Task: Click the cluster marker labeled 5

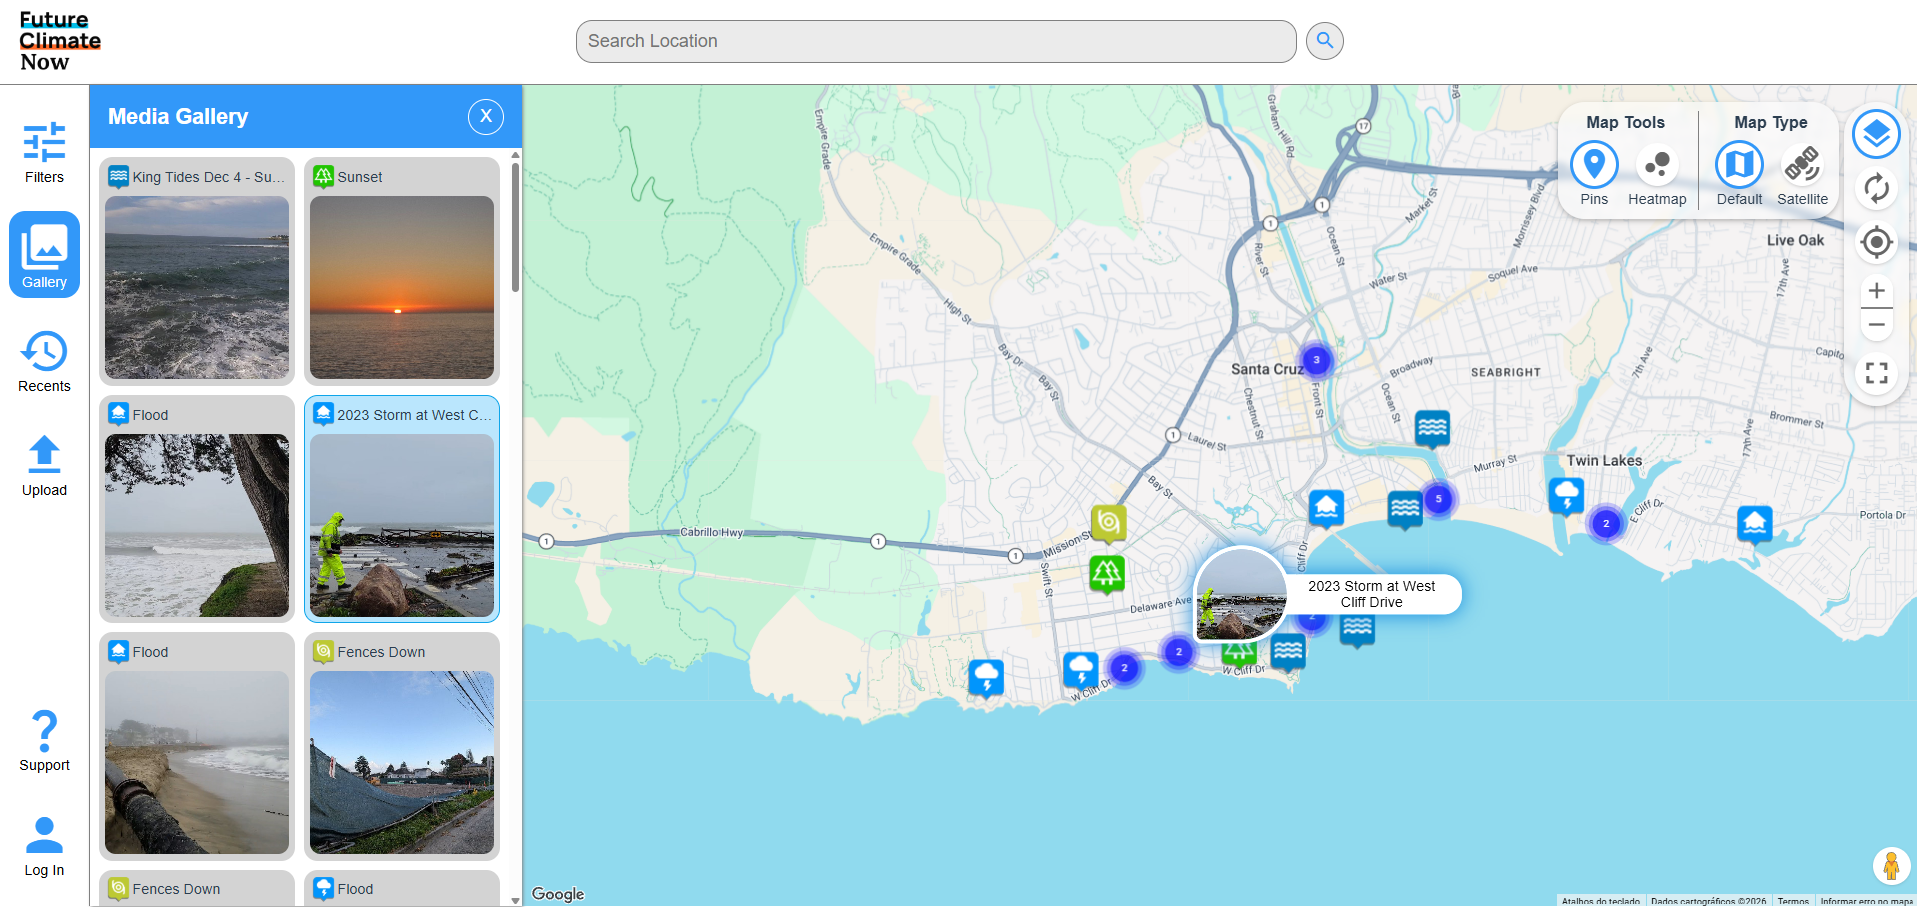Action: pos(1438,499)
